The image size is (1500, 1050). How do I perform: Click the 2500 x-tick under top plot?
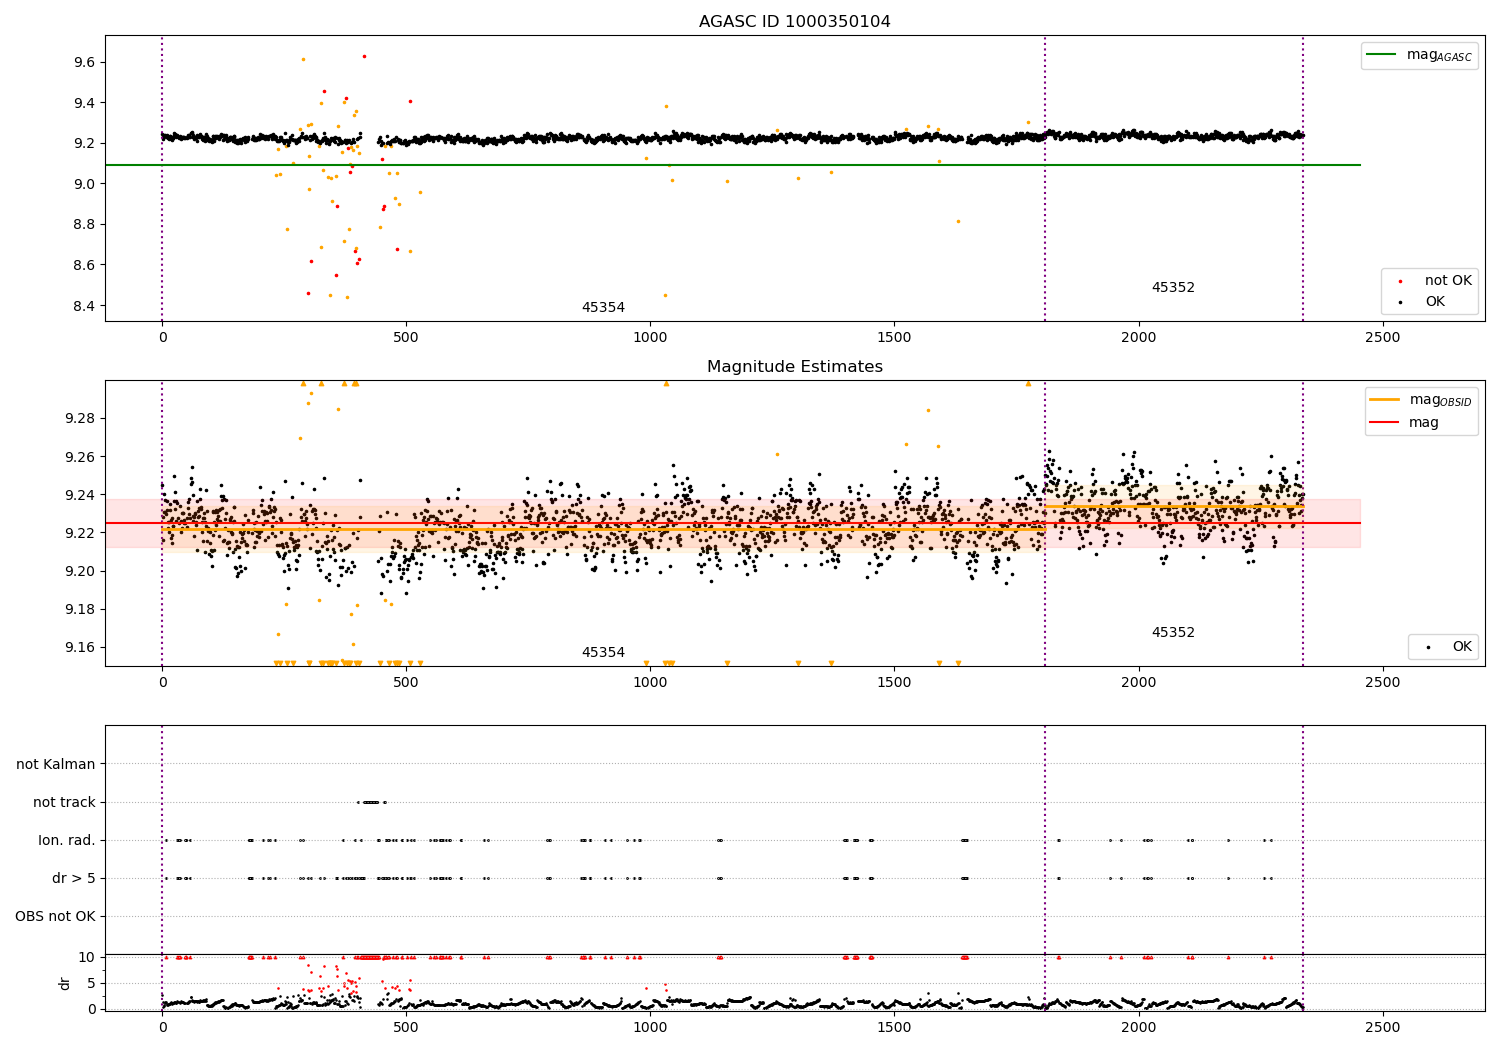[1383, 338]
